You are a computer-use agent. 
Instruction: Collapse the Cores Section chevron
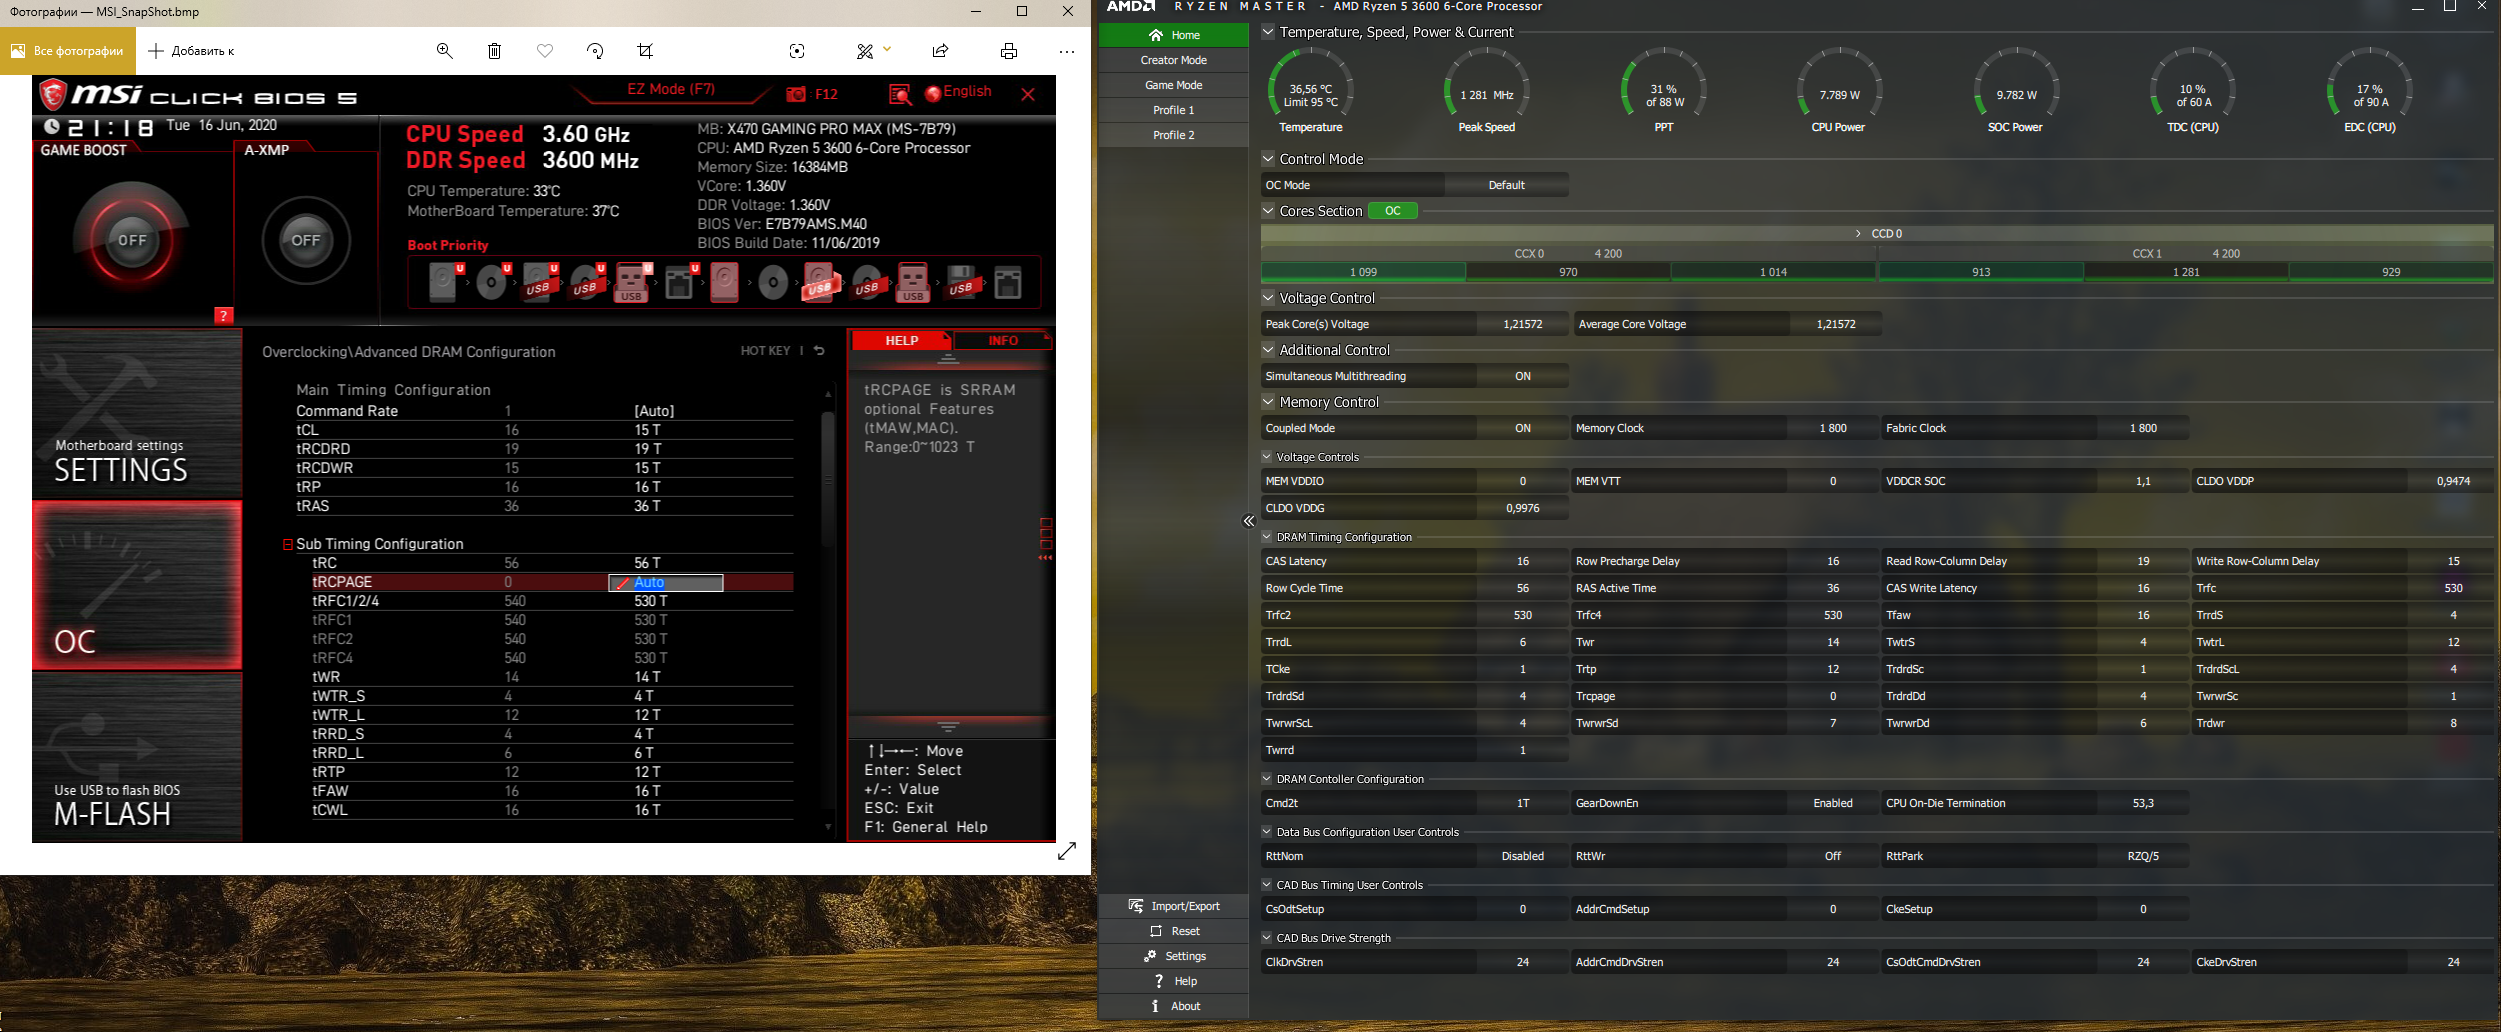pos(1268,211)
